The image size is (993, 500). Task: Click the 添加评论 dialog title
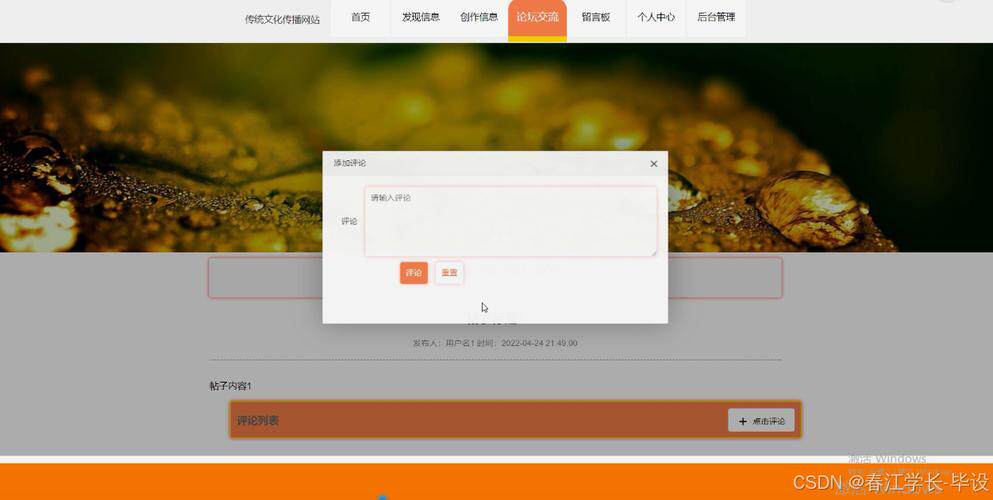pyautogui.click(x=350, y=163)
